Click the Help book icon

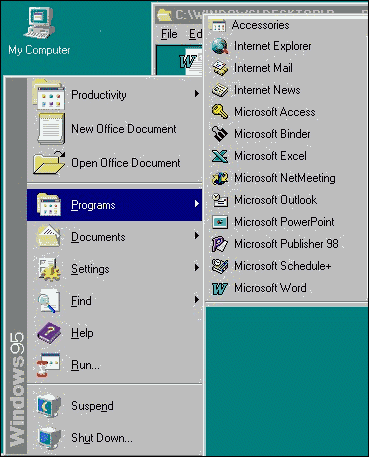[x=49, y=333]
